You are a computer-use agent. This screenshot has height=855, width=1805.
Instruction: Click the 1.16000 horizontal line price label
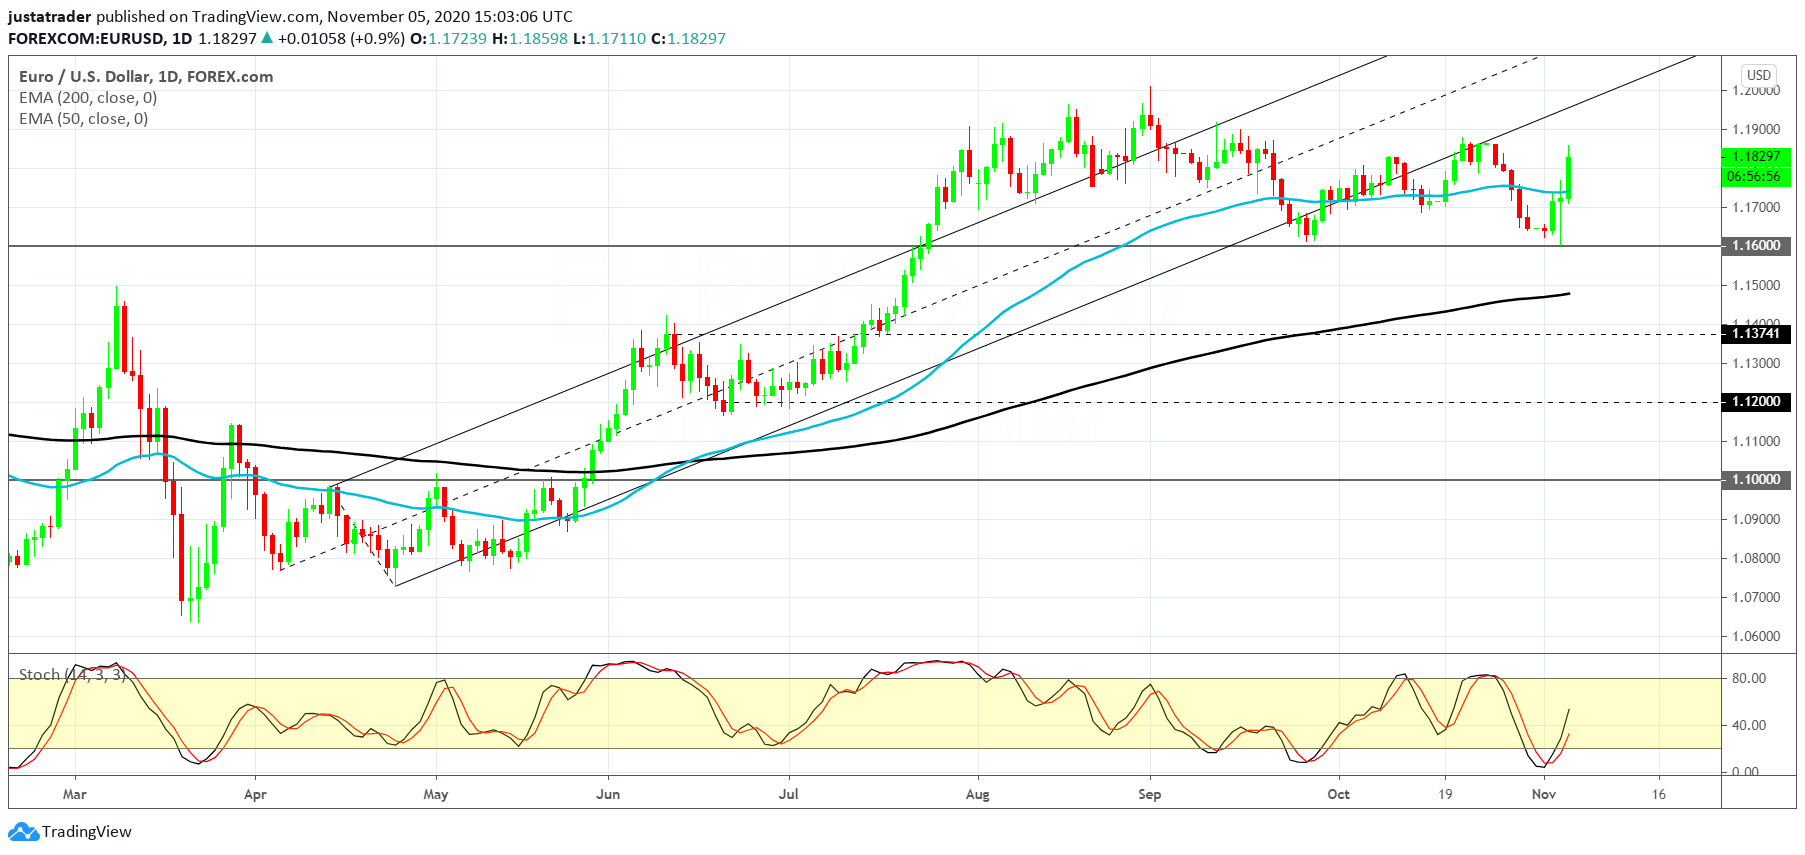[1756, 245]
